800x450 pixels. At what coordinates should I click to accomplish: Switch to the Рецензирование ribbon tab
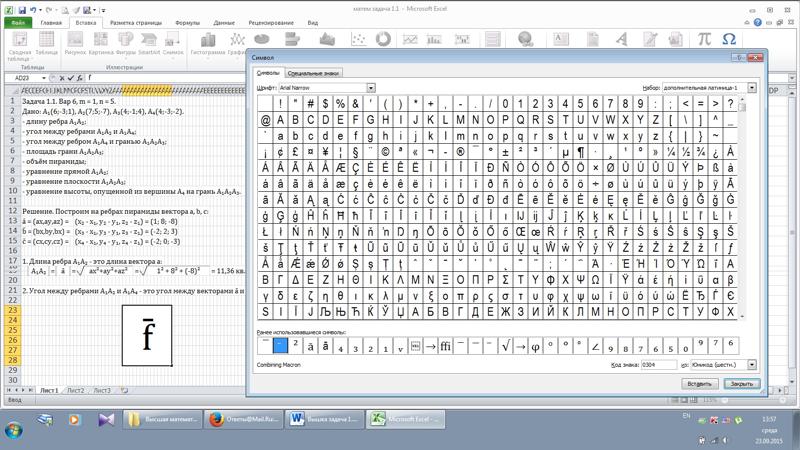coord(271,23)
